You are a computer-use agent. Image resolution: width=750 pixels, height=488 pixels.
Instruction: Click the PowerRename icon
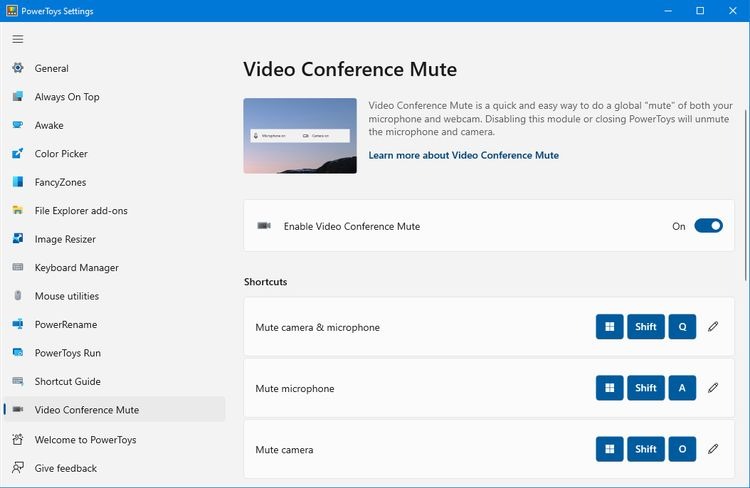tap(18, 324)
